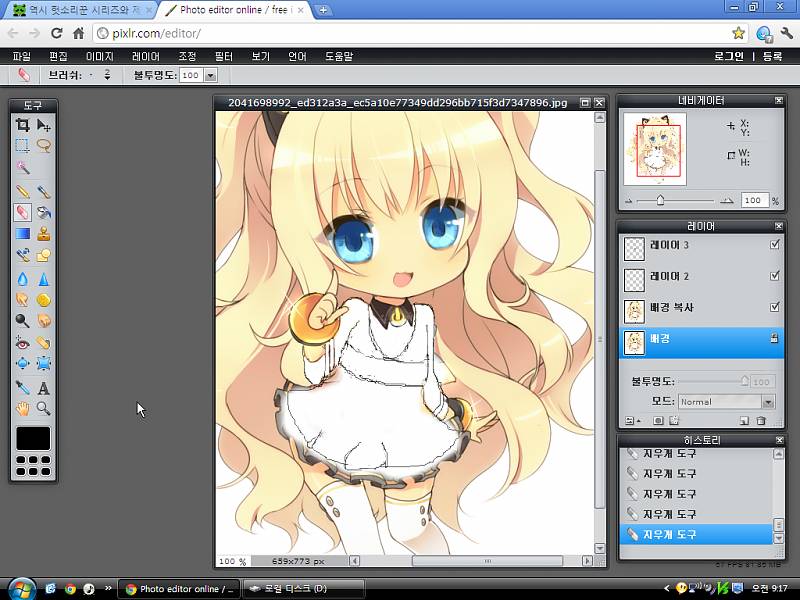Click the 로그인 link
The image size is (800, 600).
coord(729,57)
